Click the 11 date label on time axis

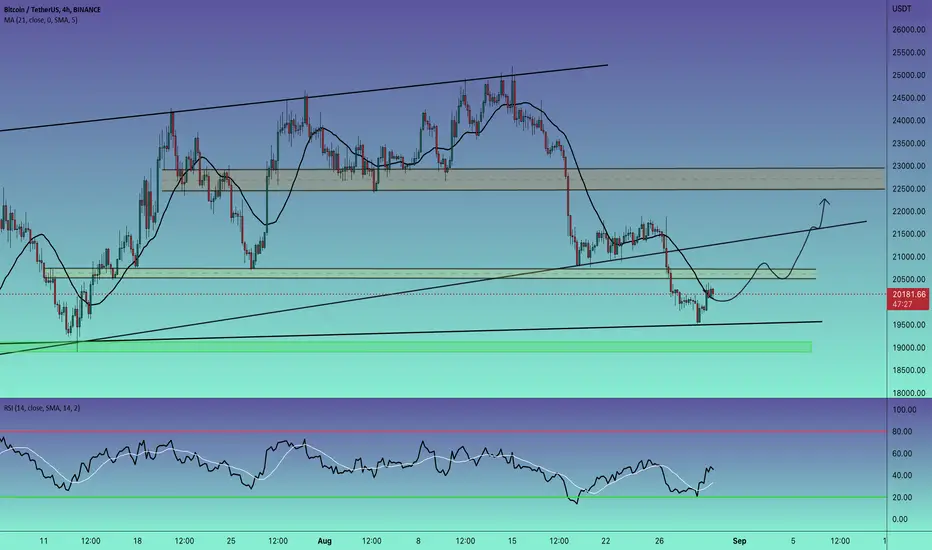pos(43,541)
